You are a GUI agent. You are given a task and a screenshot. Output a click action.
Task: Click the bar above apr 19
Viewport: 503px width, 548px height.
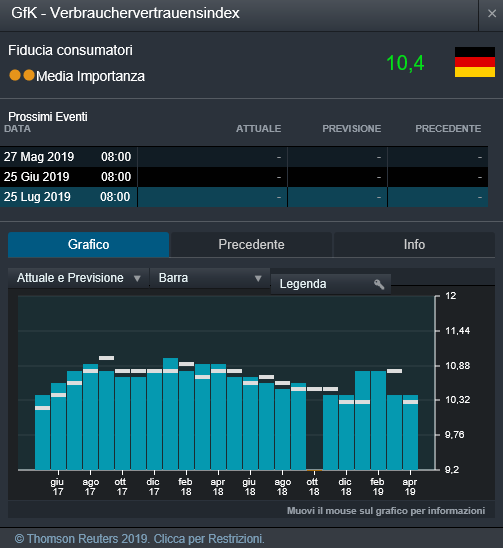click(410, 432)
